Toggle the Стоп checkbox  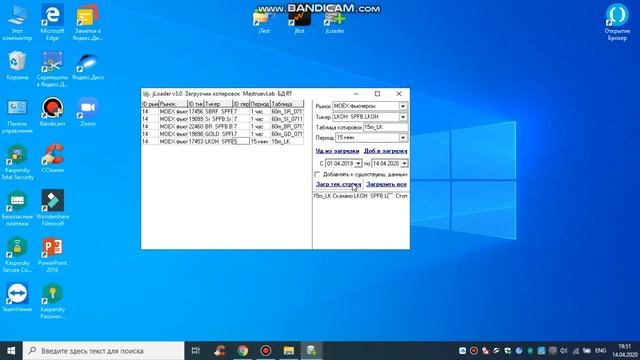click(x=390, y=196)
